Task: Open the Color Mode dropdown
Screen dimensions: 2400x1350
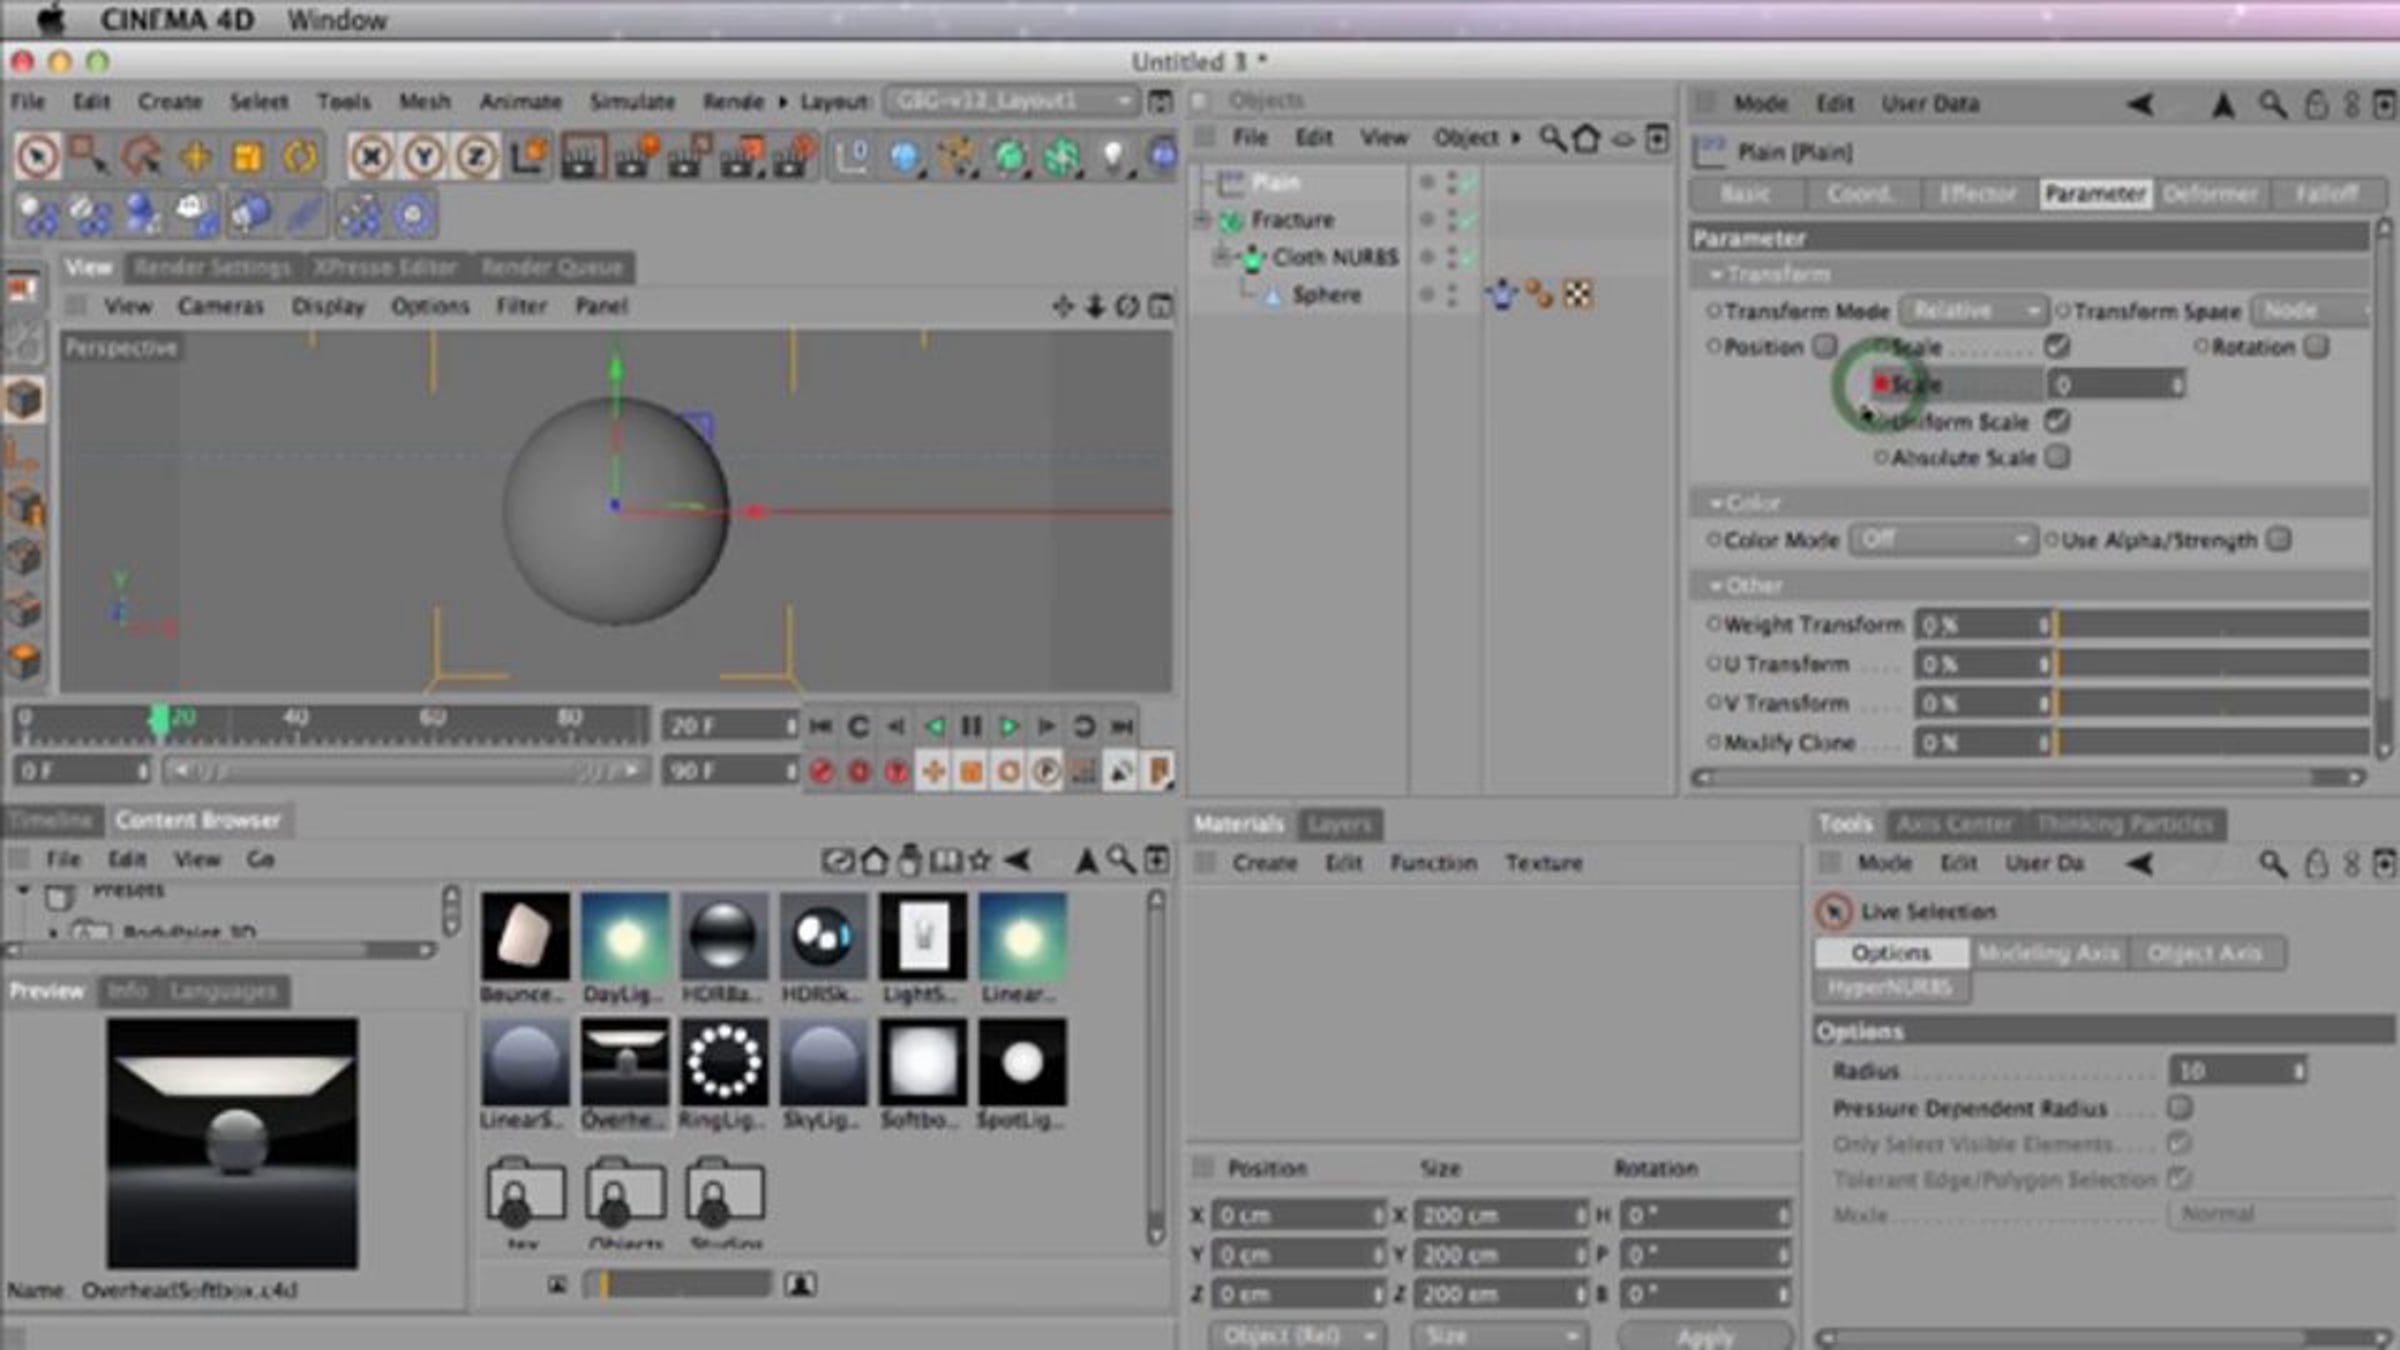Action: pyautogui.click(x=1941, y=540)
